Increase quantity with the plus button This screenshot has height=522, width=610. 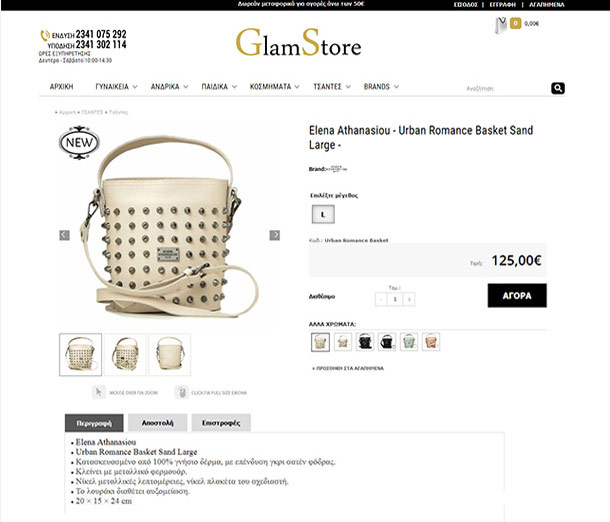pos(409,299)
